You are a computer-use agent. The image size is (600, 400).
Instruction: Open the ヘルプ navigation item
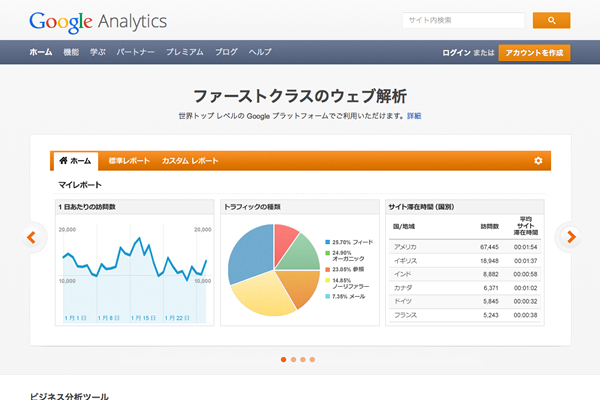[x=260, y=52]
